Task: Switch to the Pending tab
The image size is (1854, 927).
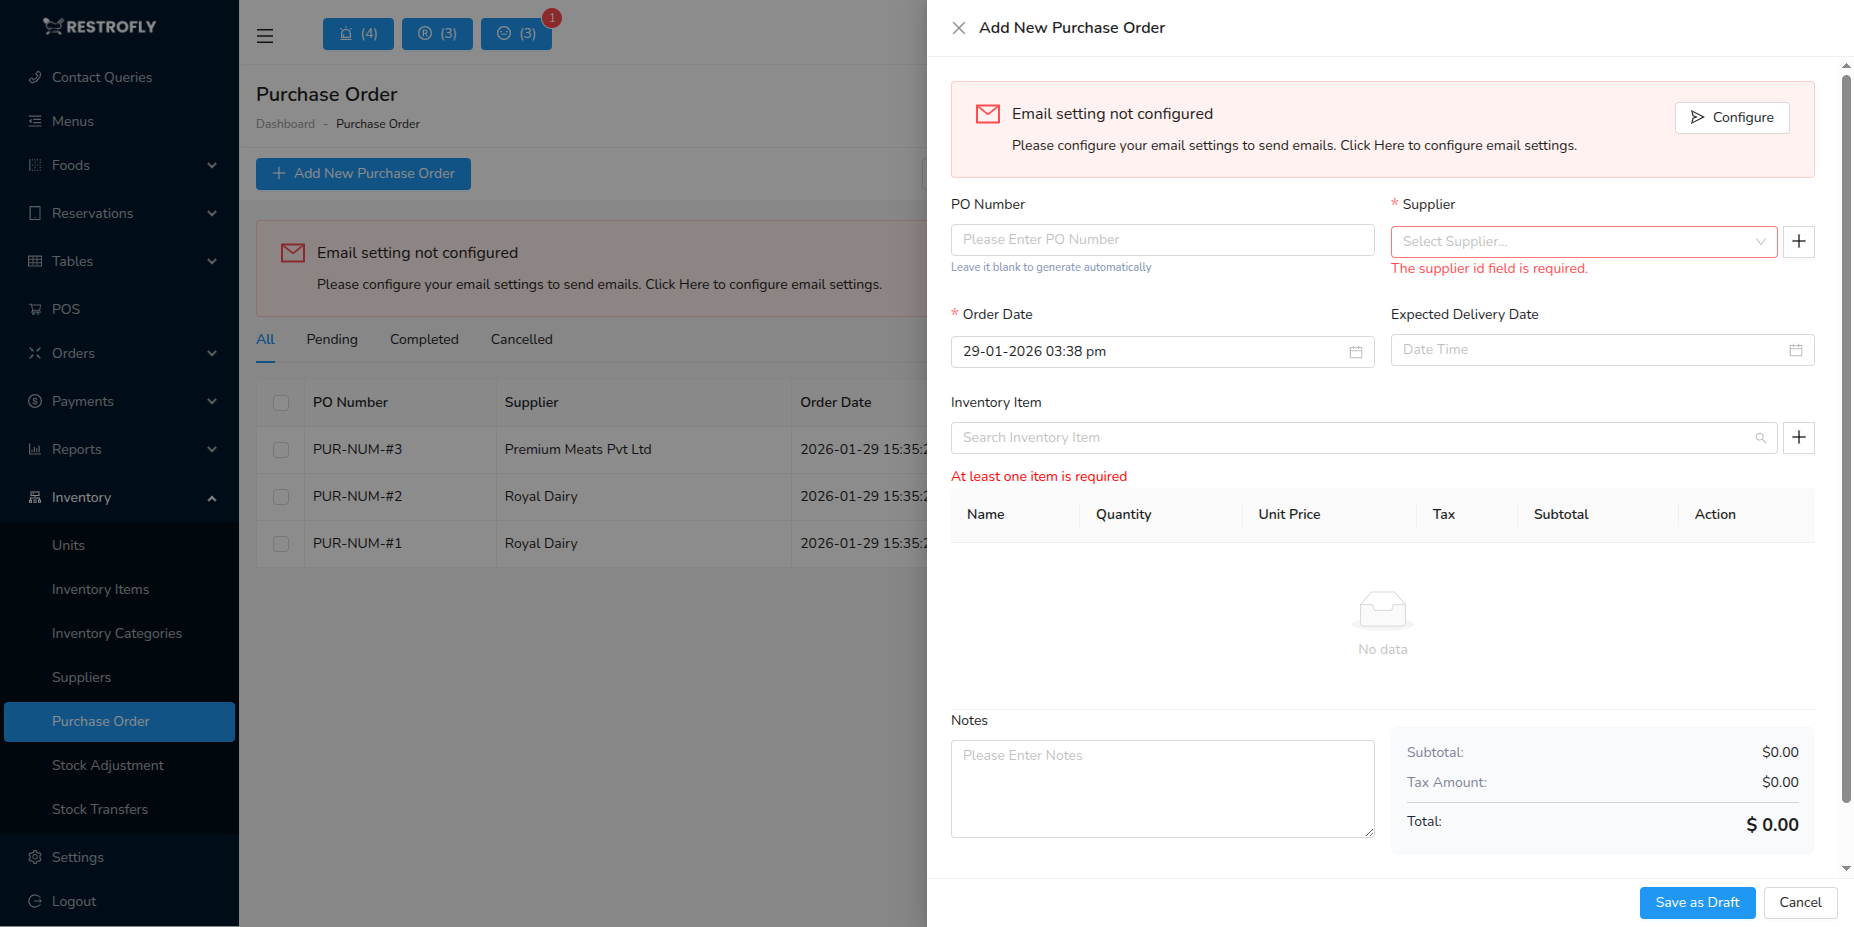Action: [x=332, y=339]
